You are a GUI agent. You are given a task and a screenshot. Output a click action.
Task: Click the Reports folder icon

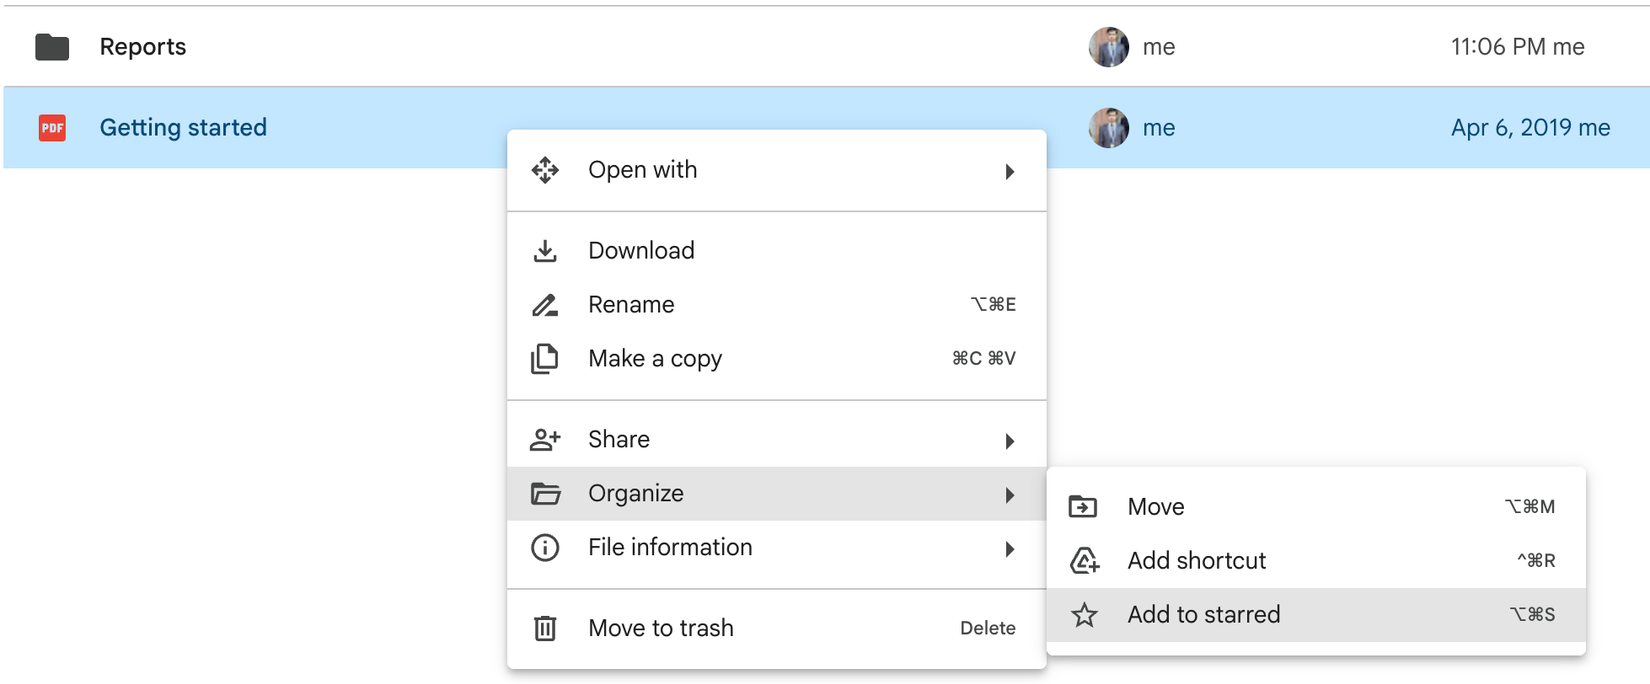point(52,47)
